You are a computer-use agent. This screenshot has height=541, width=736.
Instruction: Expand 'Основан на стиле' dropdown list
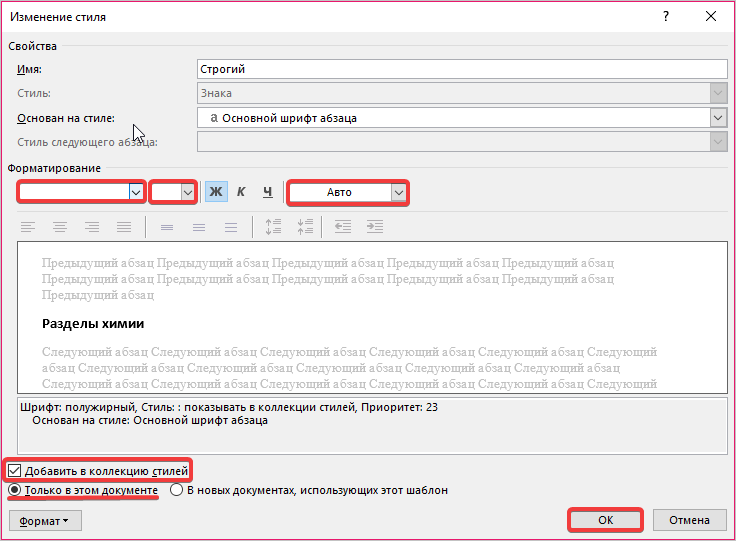click(x=718, y=118)
